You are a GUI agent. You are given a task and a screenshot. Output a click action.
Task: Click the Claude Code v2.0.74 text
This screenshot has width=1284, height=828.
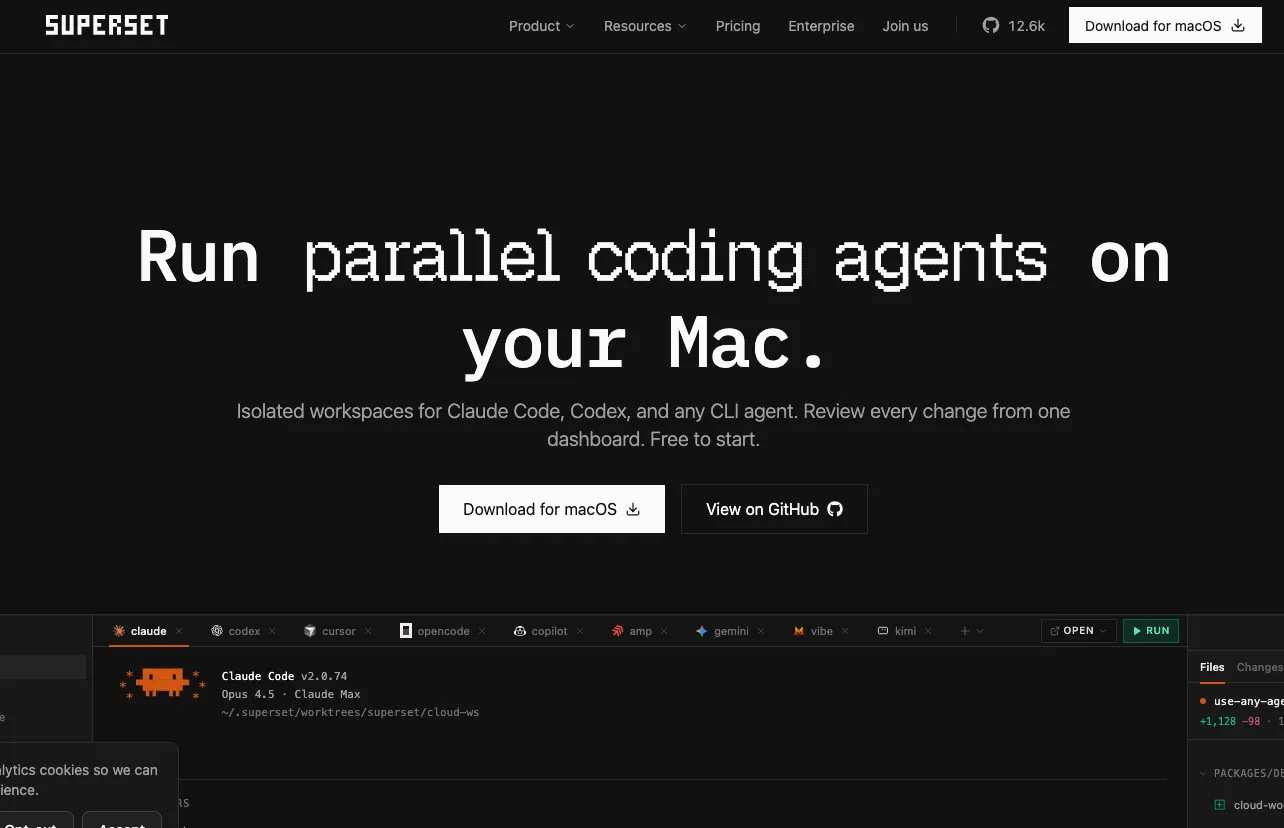(285, 676)
